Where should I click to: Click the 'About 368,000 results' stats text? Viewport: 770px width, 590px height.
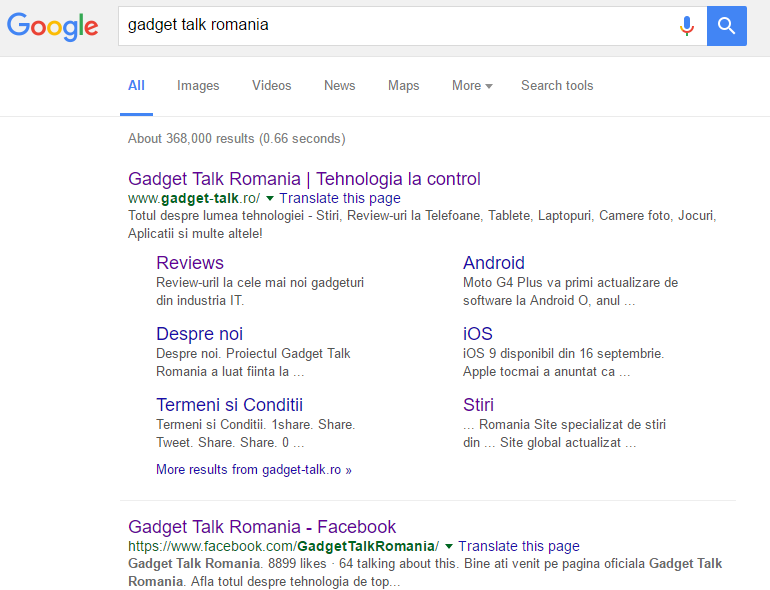point(237,139)
